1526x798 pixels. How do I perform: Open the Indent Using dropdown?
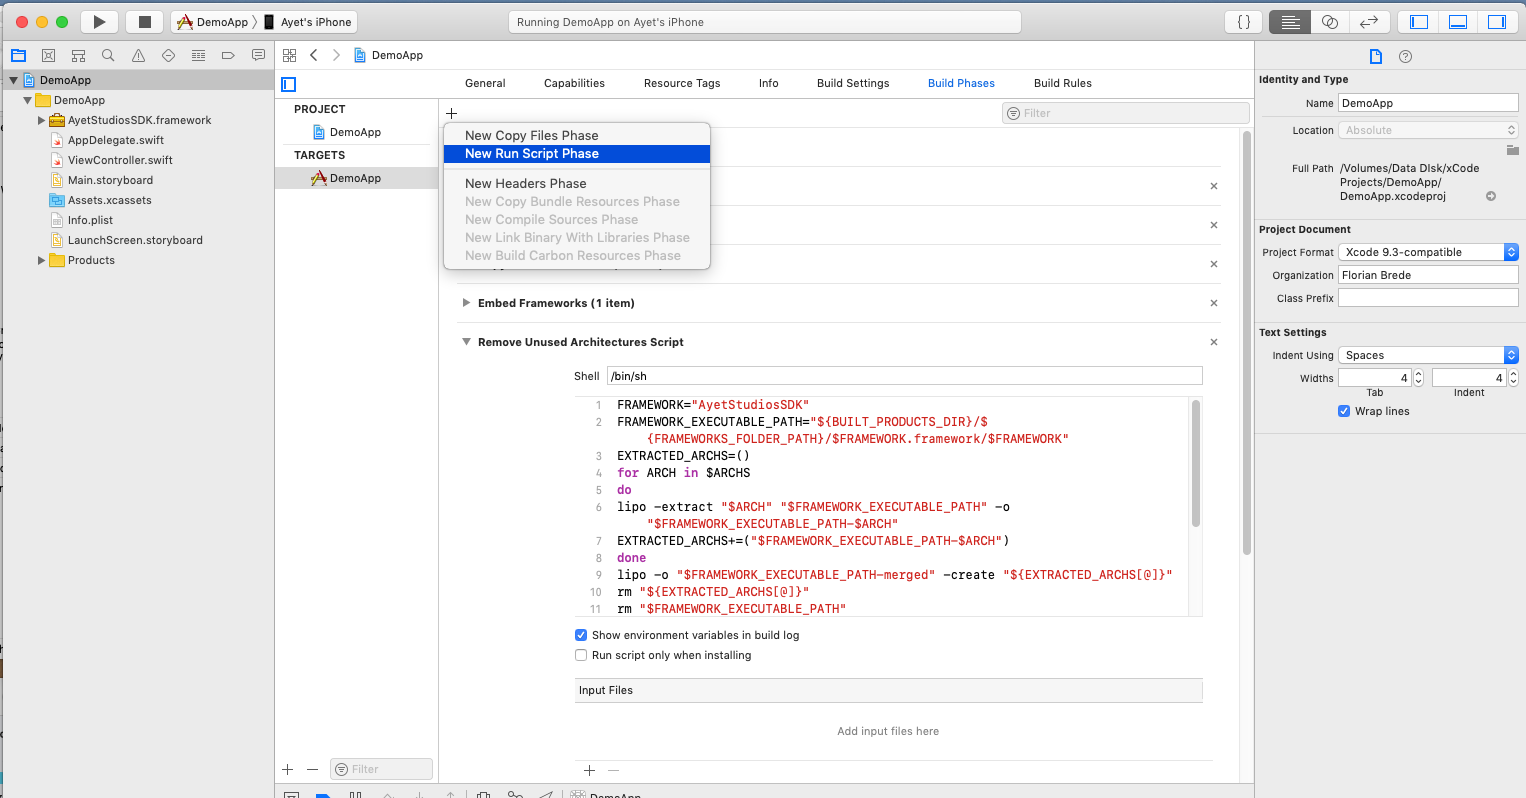[x=1428, y=355]
